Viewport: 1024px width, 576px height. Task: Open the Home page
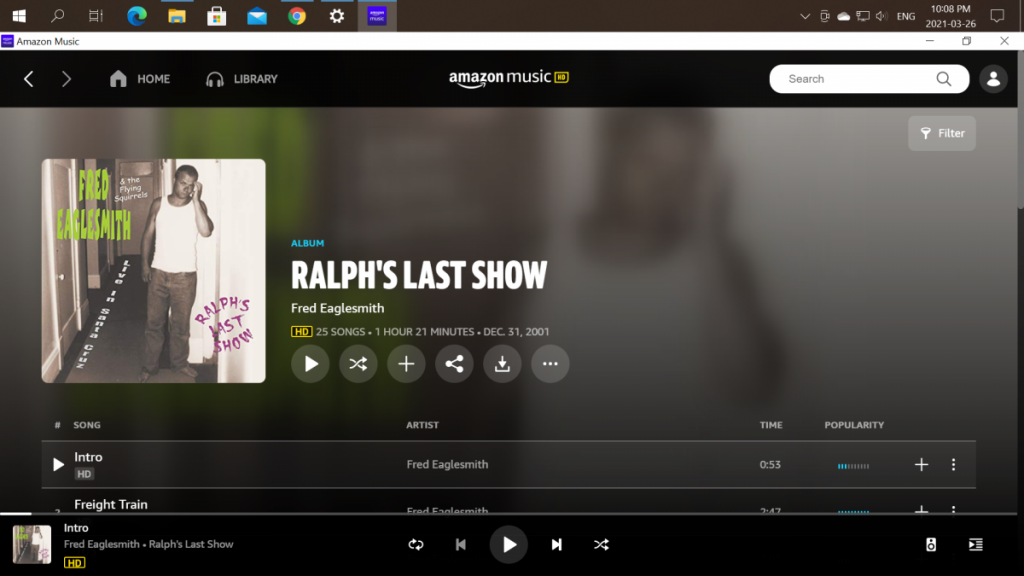click(140, 79)
